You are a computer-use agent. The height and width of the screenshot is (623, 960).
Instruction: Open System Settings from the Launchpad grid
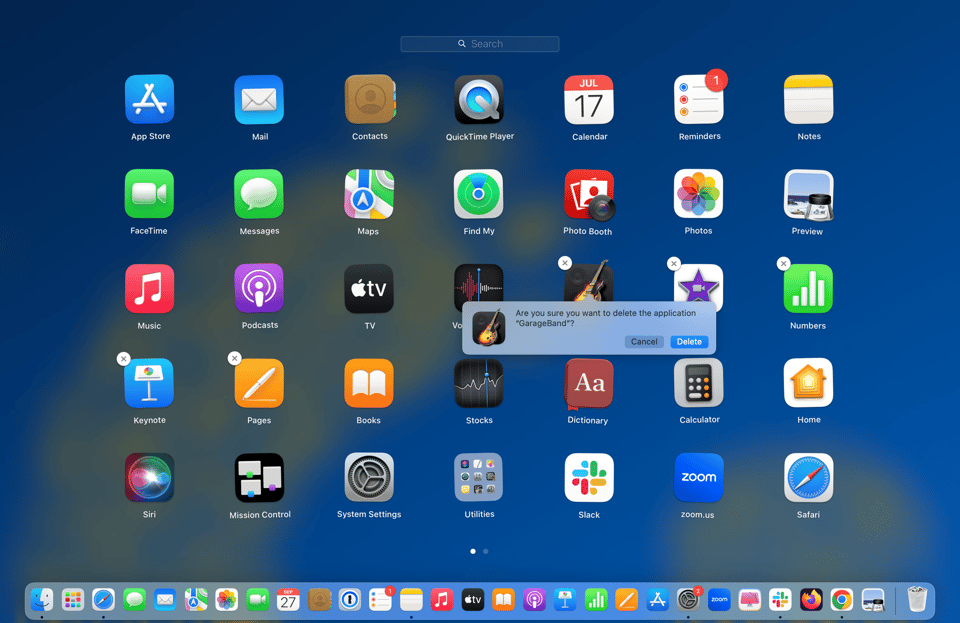[369, 477]
